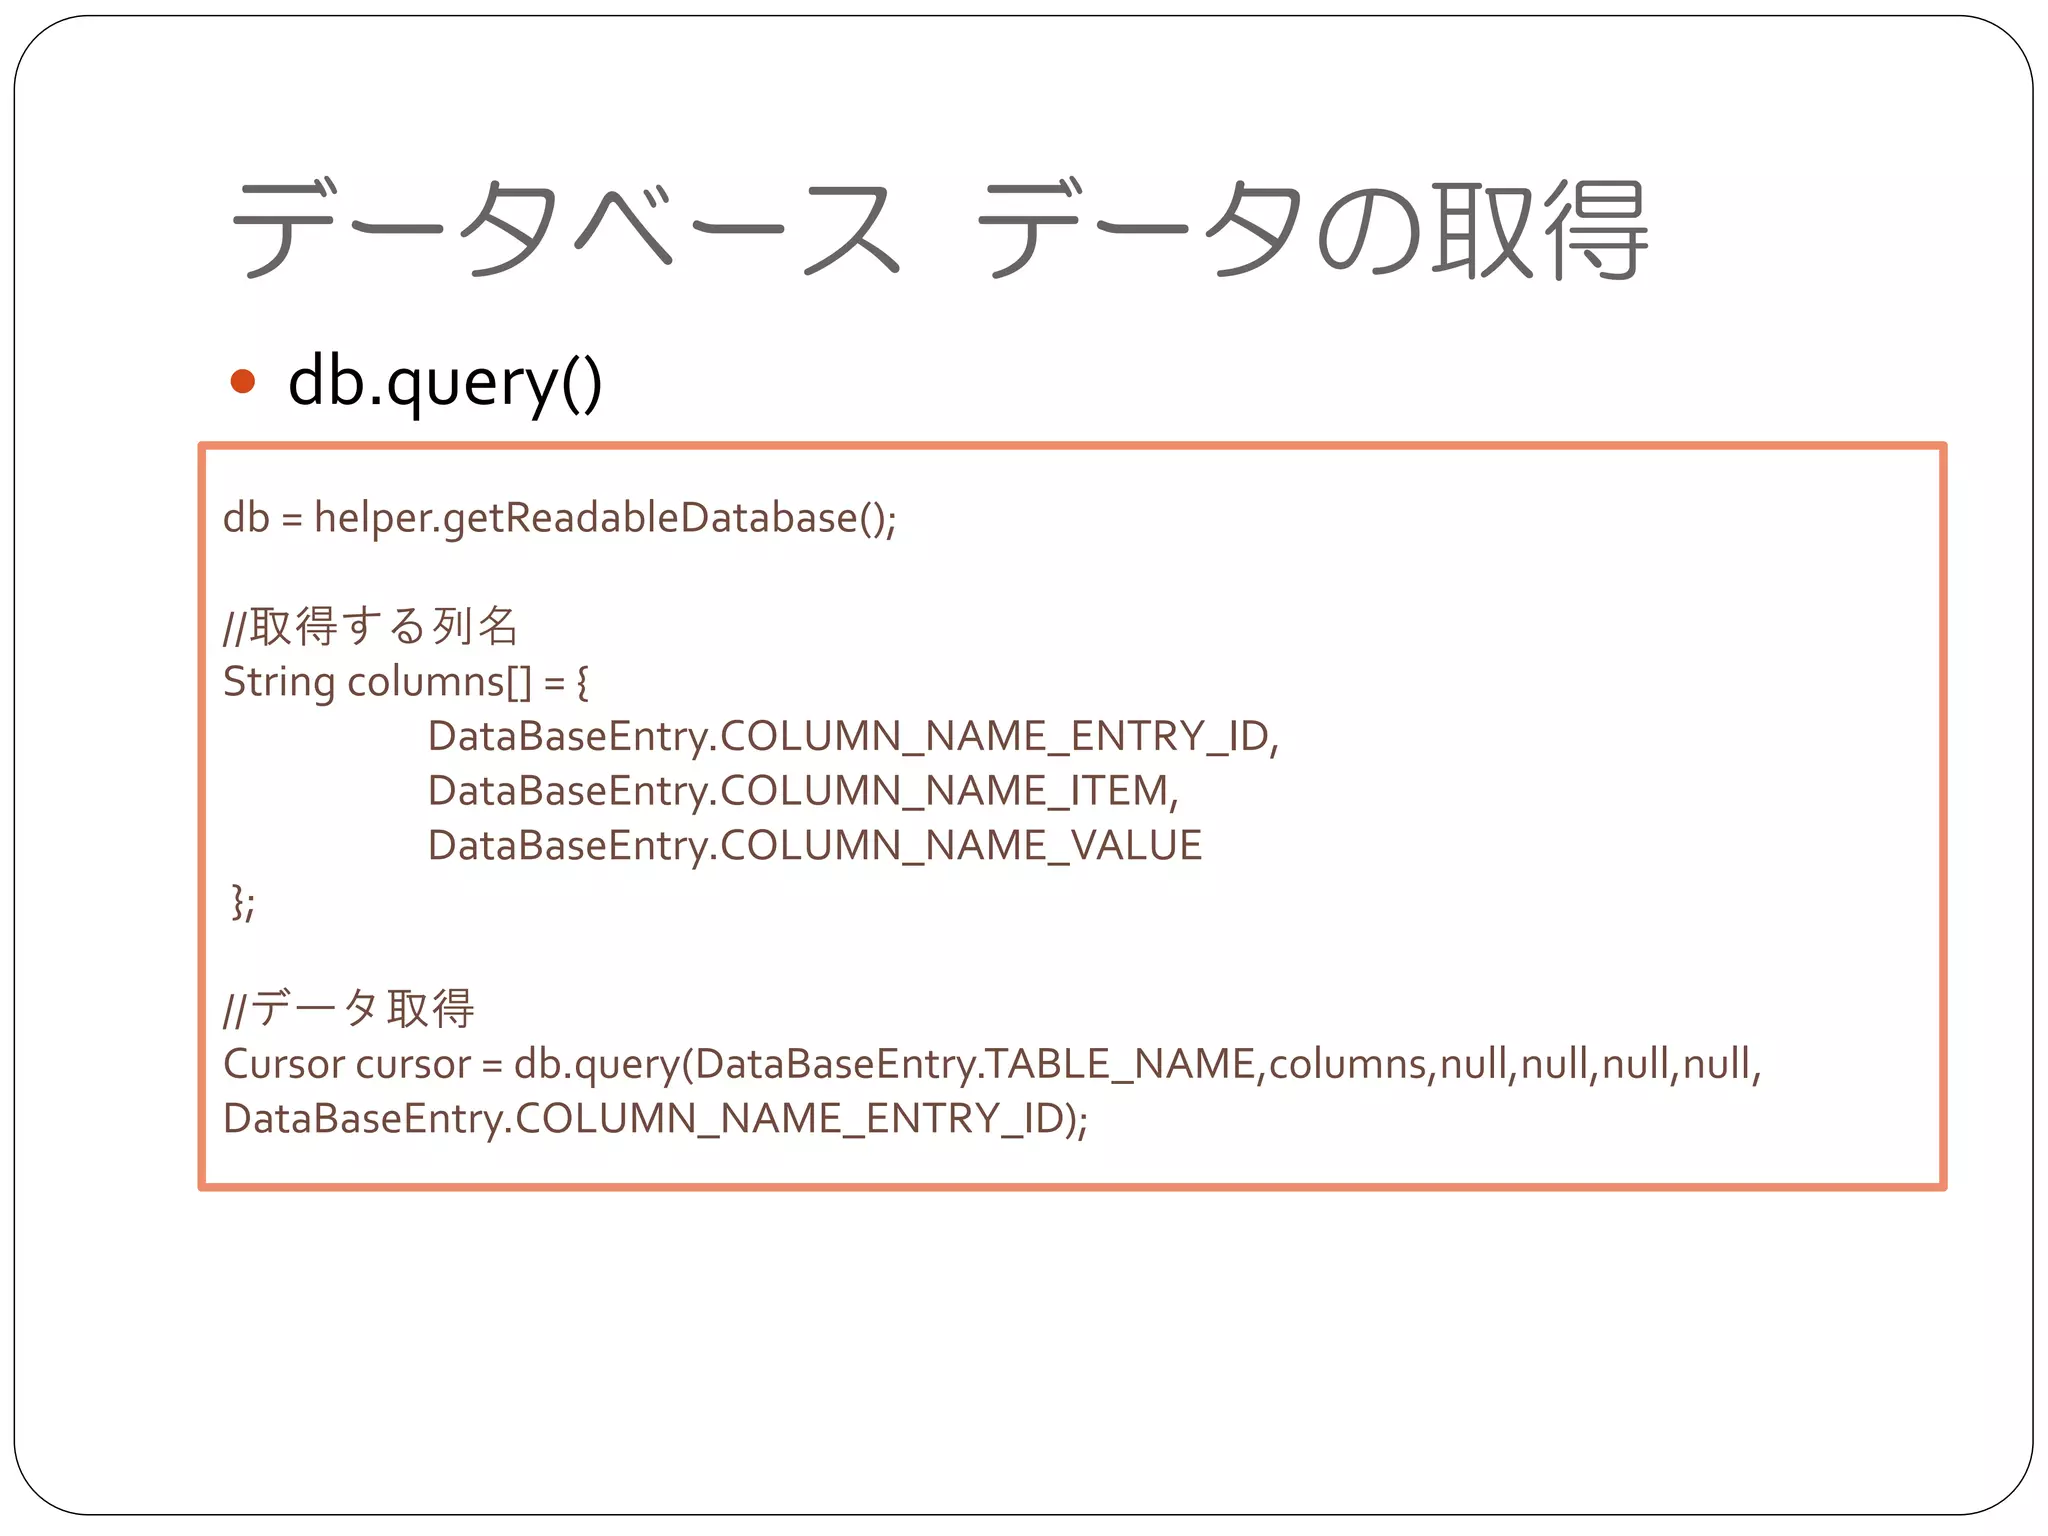Click the slide title データベース データの取得
This screenshot has height=1536, width=2048.
(938, 230)
